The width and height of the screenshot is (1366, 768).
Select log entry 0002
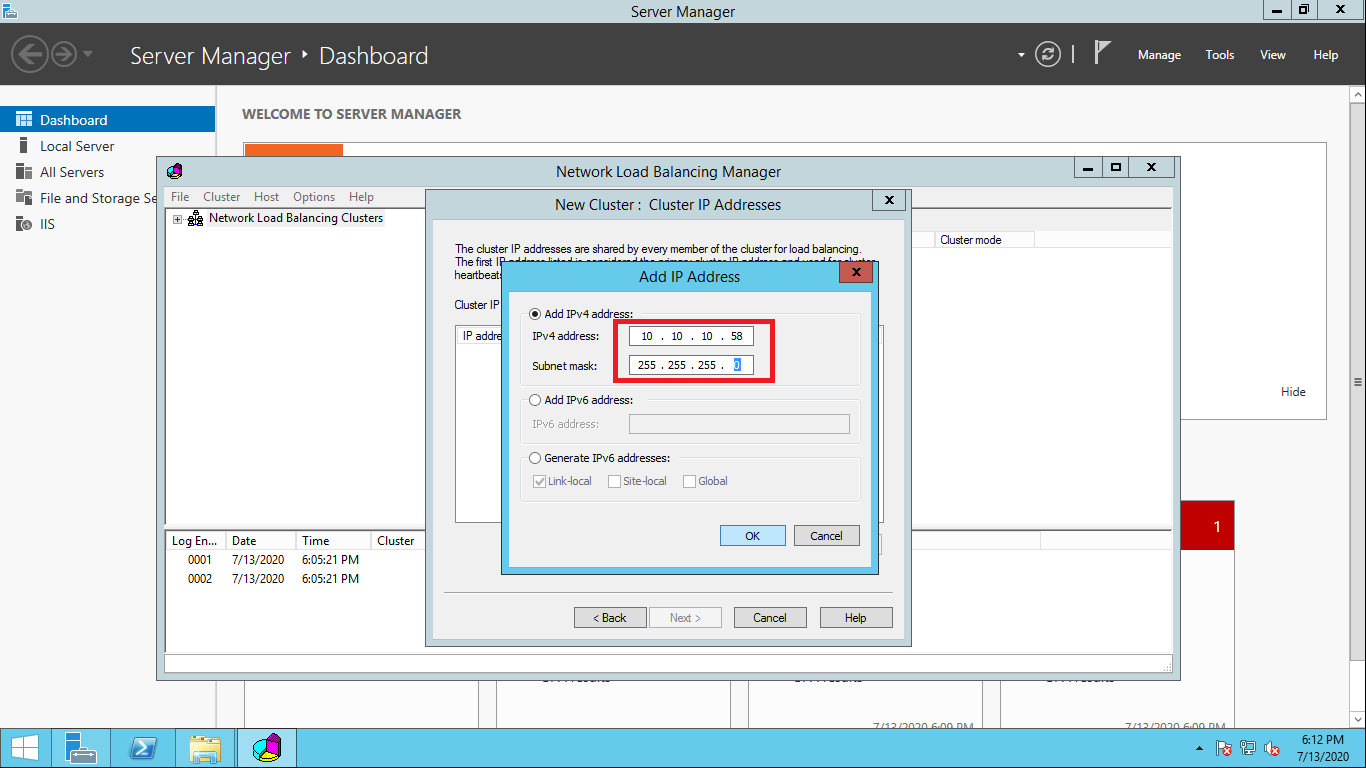(200, 579)
